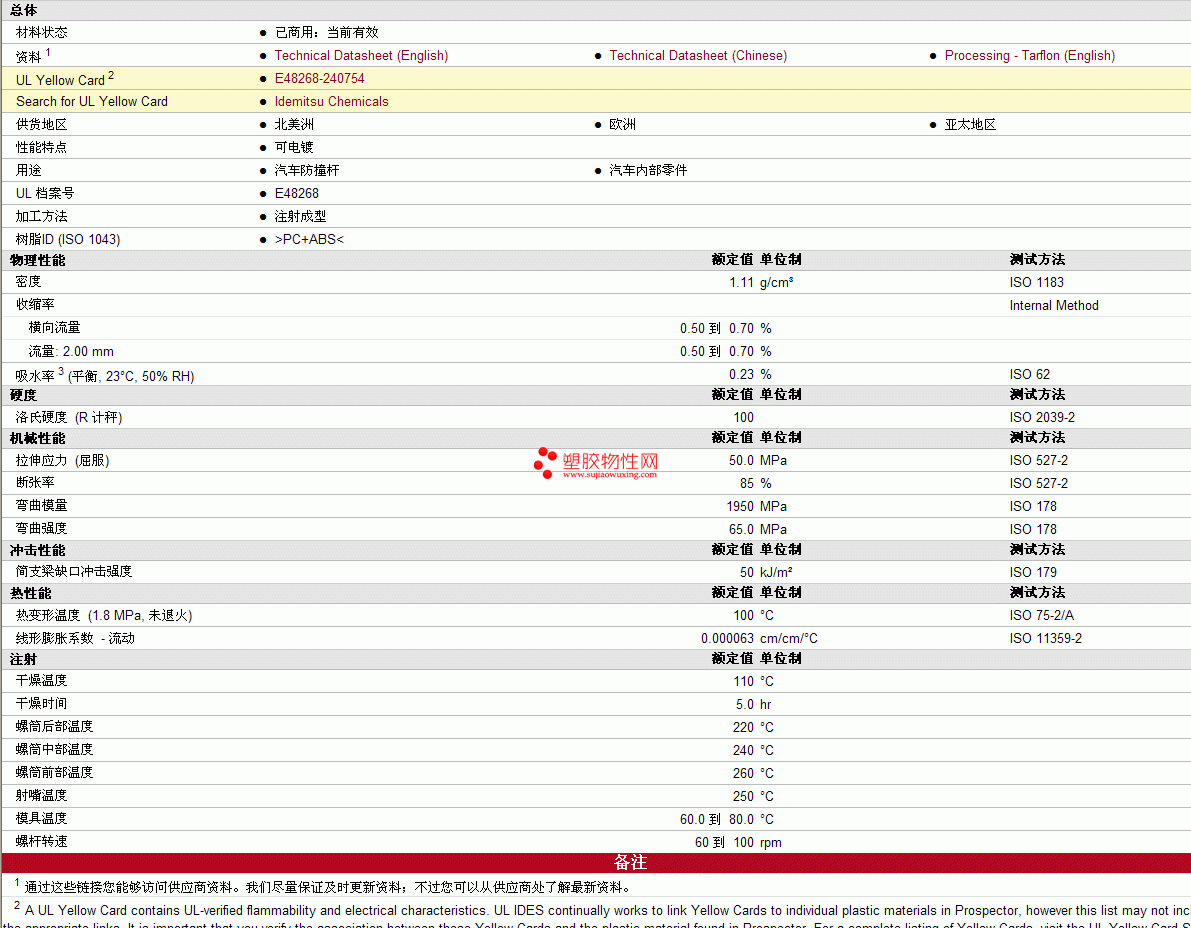
Task: Click the 简支梁缺口冲击强度 row label
Action: [x=74, y=571]
